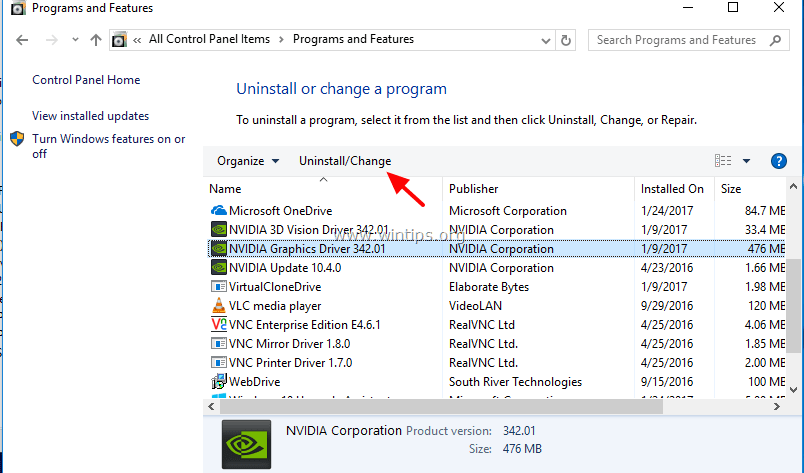Click the Programs and Features title bar icon

17,8
